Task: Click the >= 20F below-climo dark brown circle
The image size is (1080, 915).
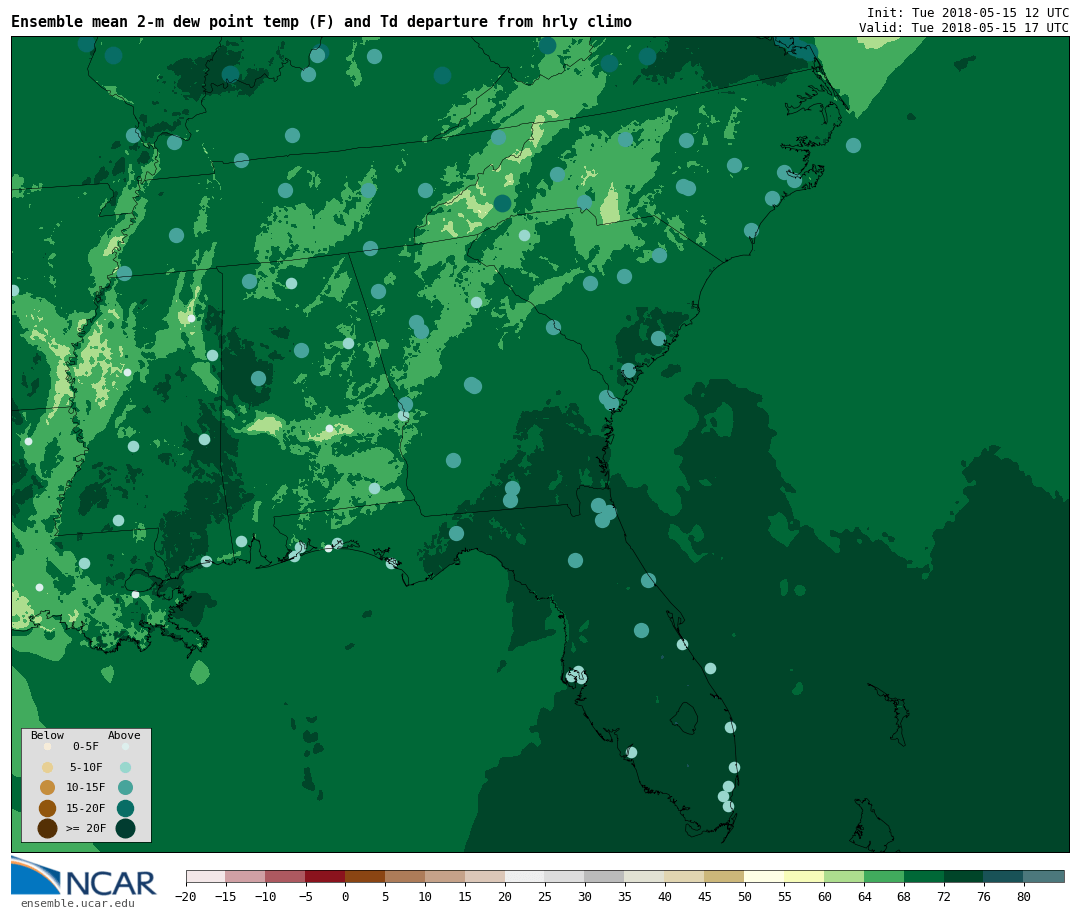Action: (48, 828)
